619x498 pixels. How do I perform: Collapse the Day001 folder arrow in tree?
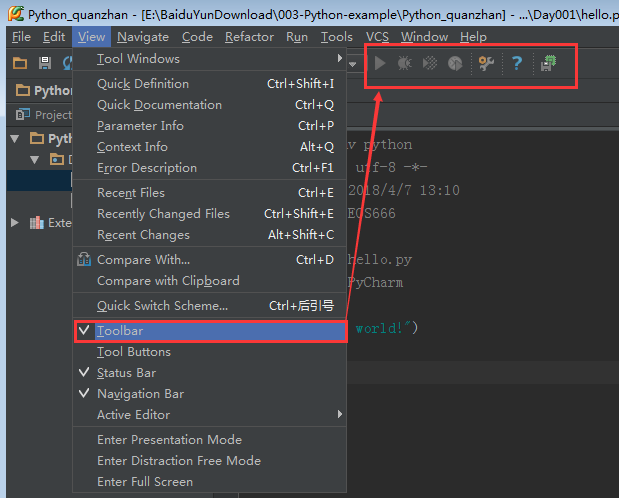[35, 160]
